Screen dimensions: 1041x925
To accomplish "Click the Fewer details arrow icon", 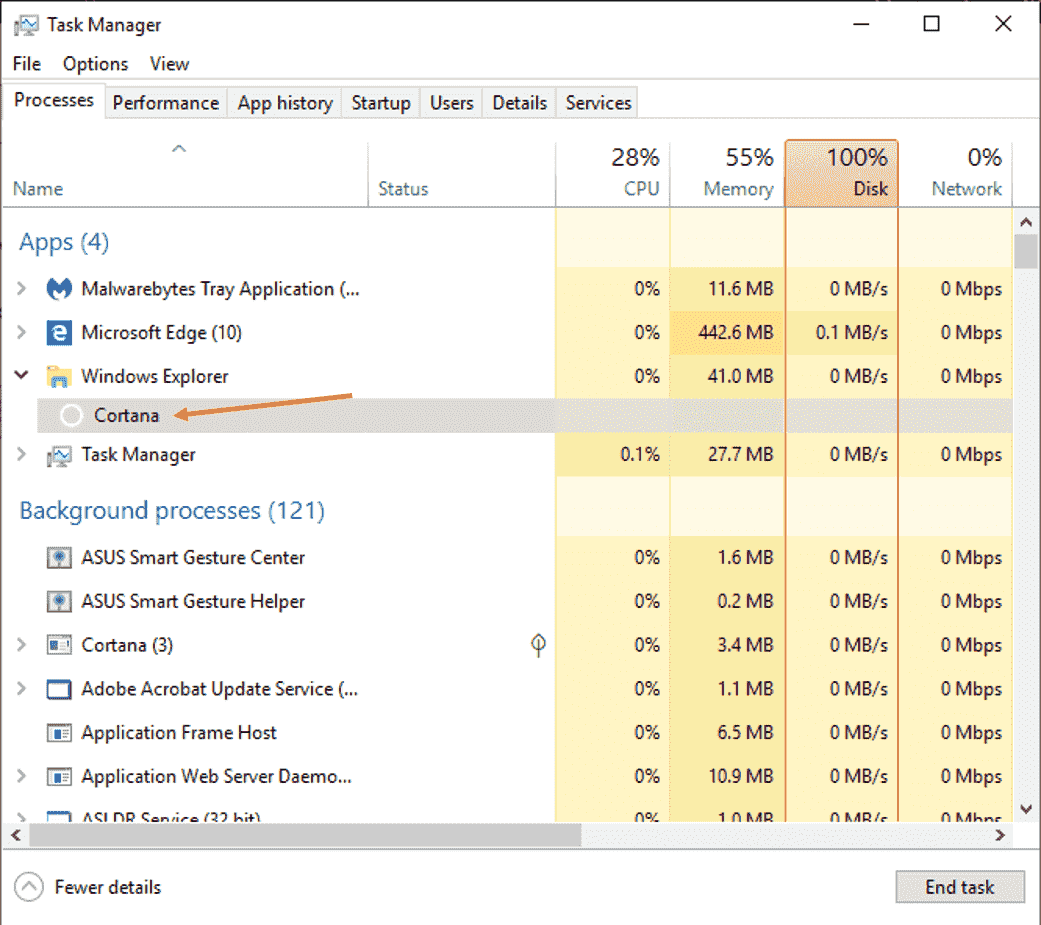I will pos(29,887).
